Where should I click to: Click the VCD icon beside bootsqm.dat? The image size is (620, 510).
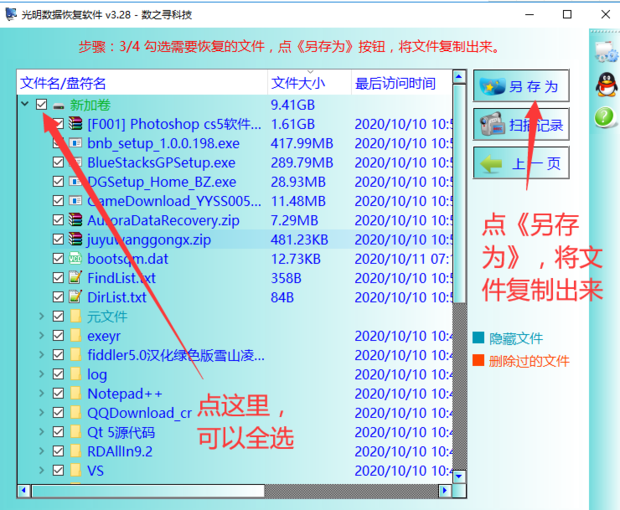(75, 259)
